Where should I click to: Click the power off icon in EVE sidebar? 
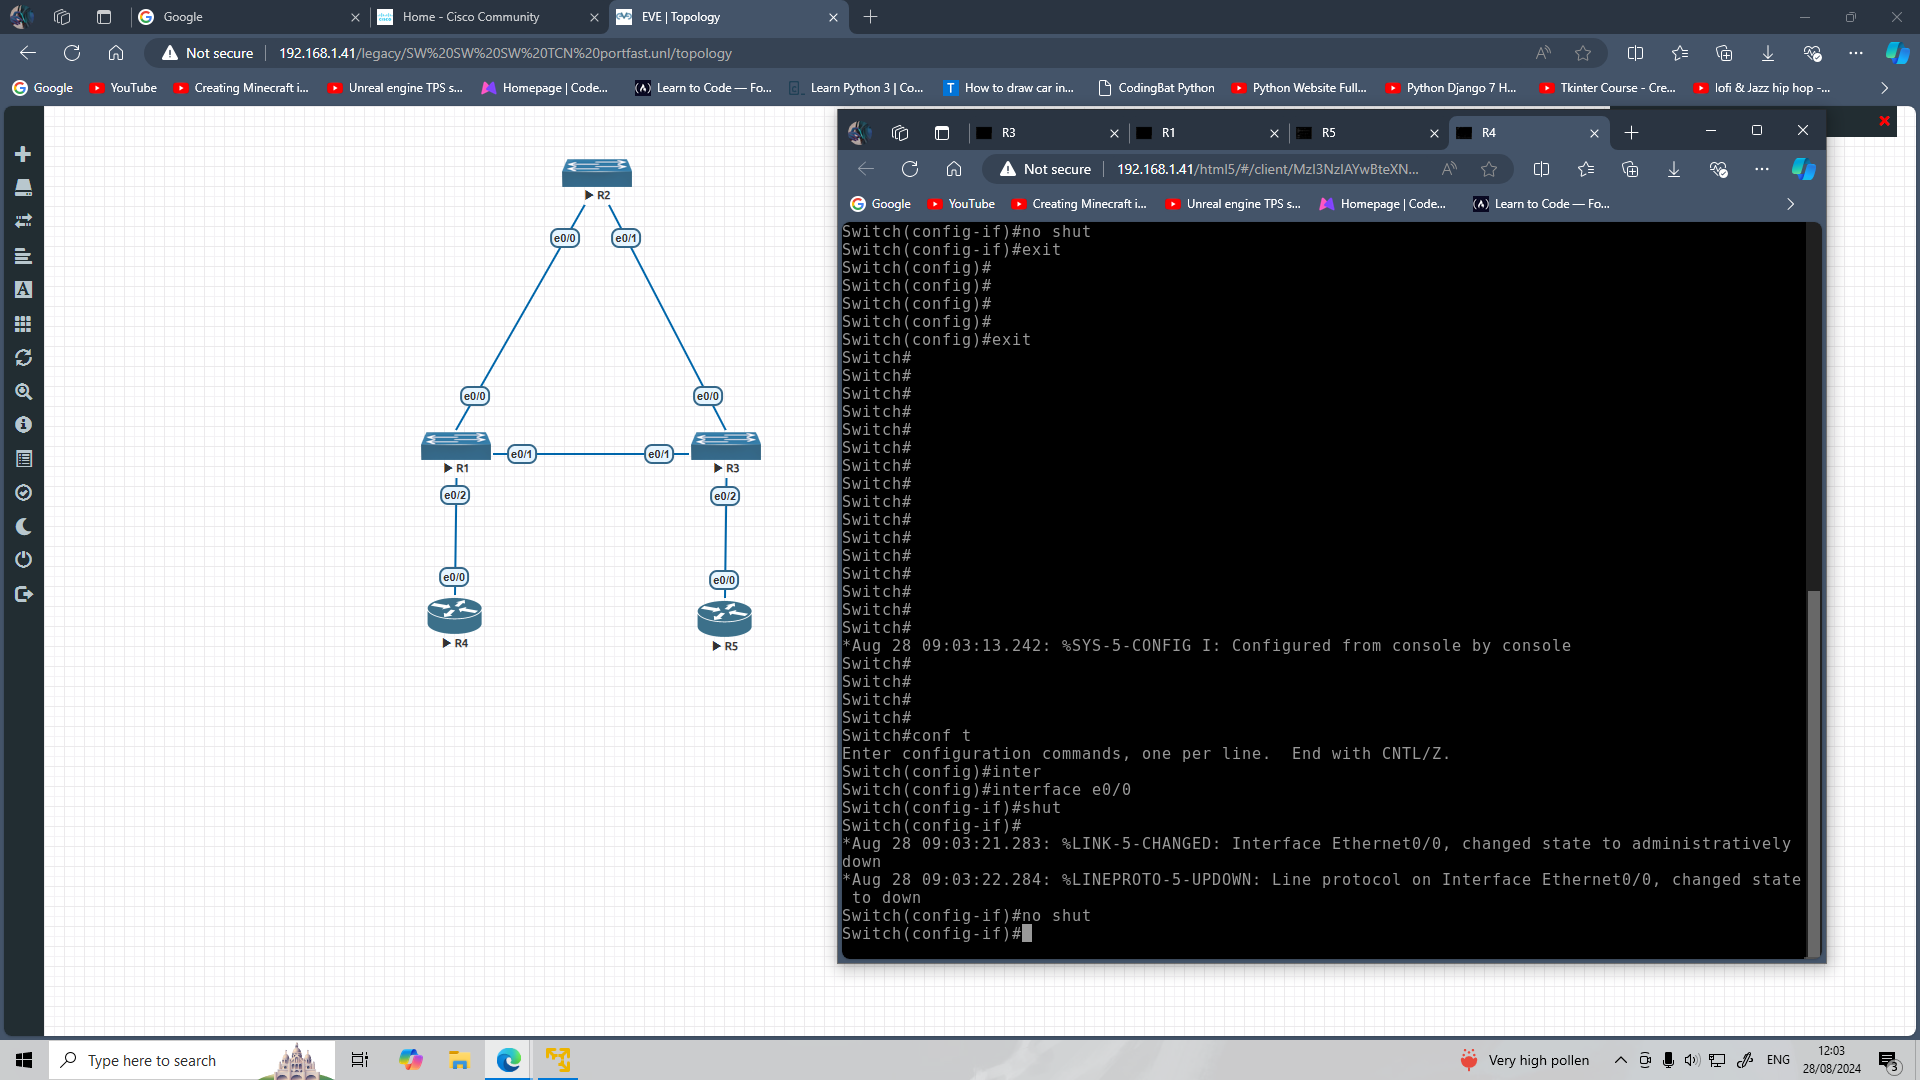(x=23, y=559)
